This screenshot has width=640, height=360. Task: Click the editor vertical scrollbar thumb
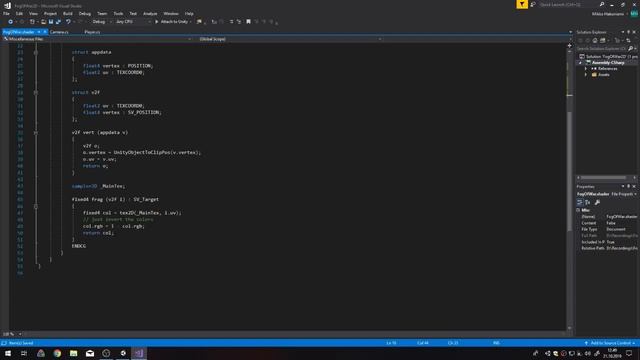click(x=570, y=170)
